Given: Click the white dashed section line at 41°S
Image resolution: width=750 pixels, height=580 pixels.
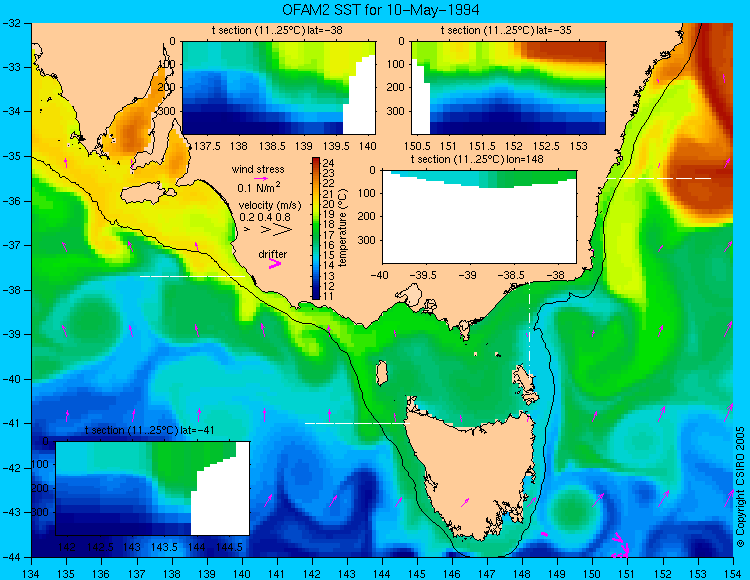Looking at the screenshot, I should tap(356, 423).
